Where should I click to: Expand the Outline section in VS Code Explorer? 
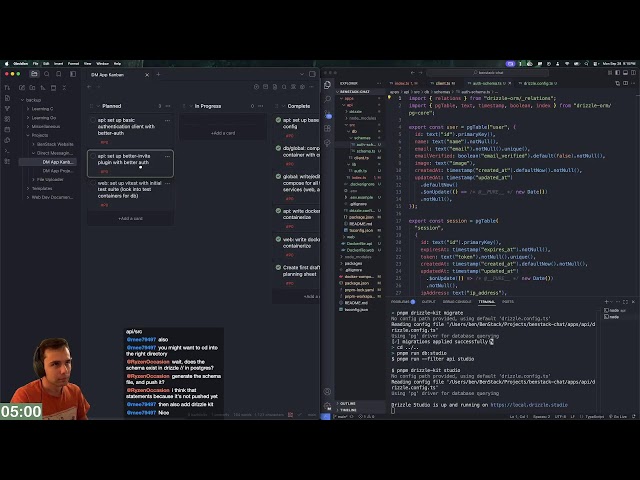click(x=347, y=403)
